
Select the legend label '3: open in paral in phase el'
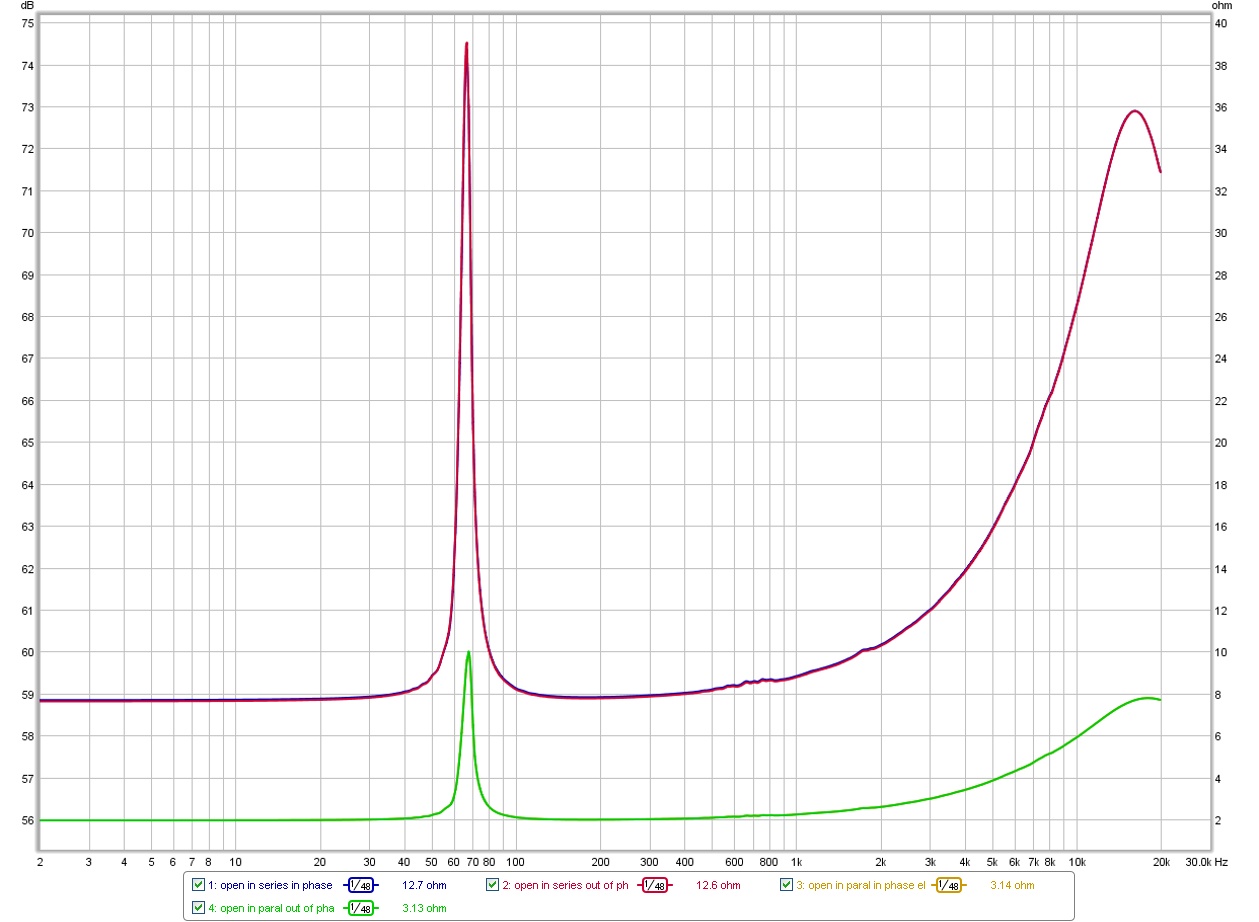860,885
